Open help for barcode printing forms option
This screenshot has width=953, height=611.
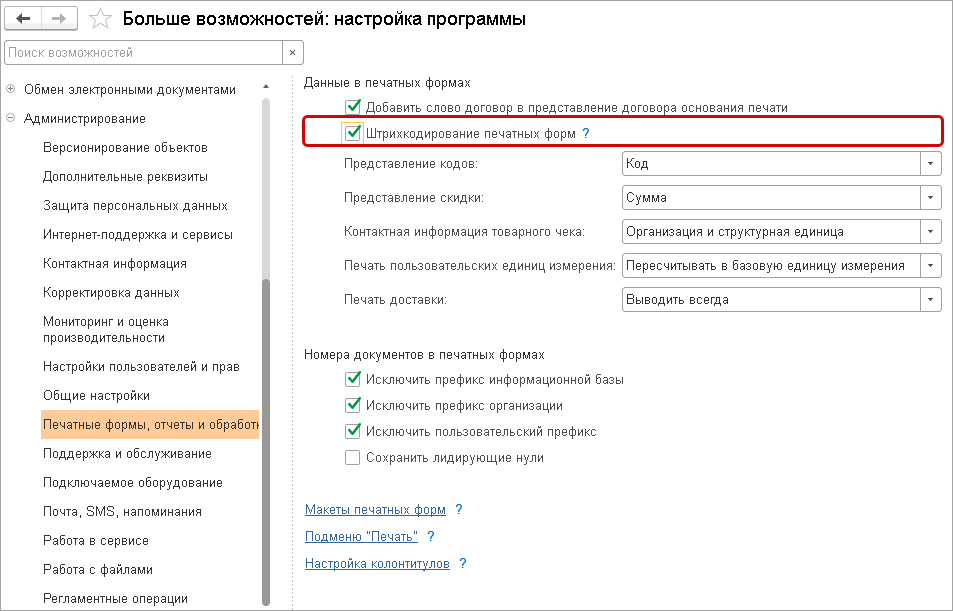586,133
